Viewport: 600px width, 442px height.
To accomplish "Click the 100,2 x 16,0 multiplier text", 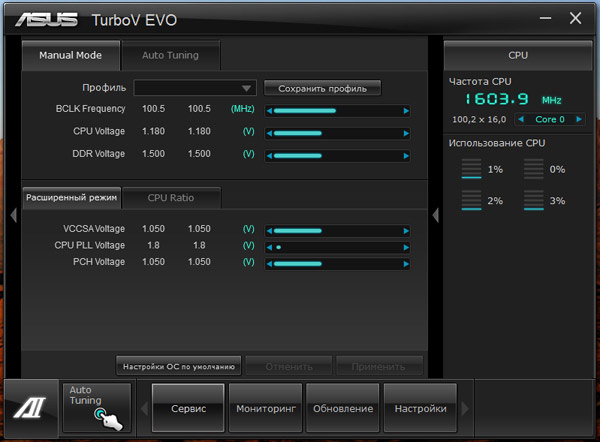I will (479, 120).
